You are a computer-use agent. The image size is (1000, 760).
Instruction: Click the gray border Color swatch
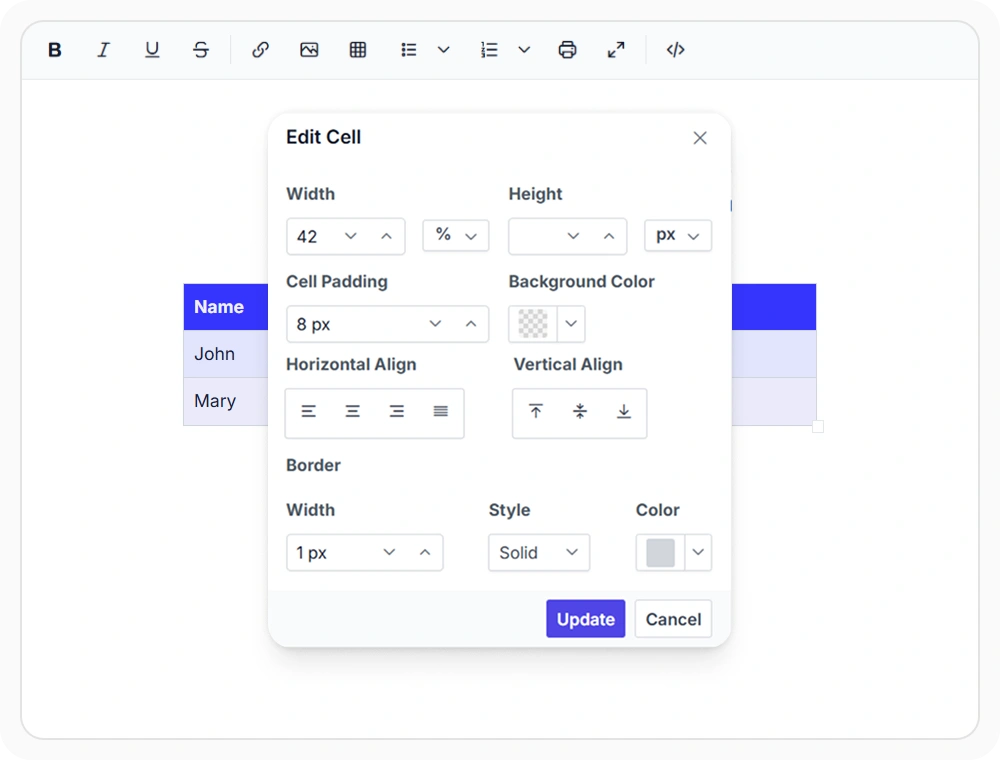pyautogui.click(x=661, y=552)
